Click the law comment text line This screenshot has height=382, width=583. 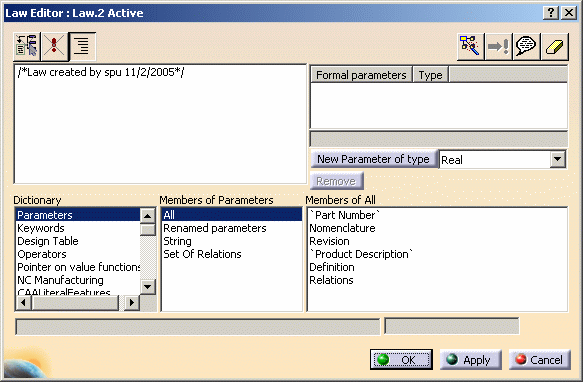(101, 72)
